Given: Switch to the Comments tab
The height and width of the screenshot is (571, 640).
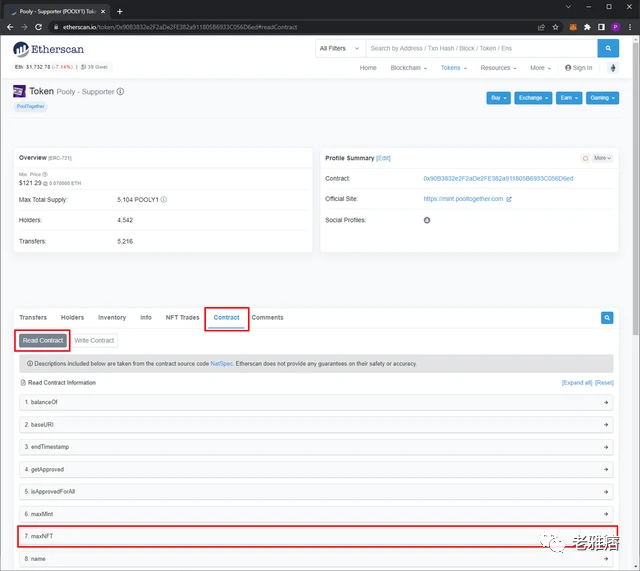Looking at the screenshot, I should pyautogui.click(x=267, y=317).
